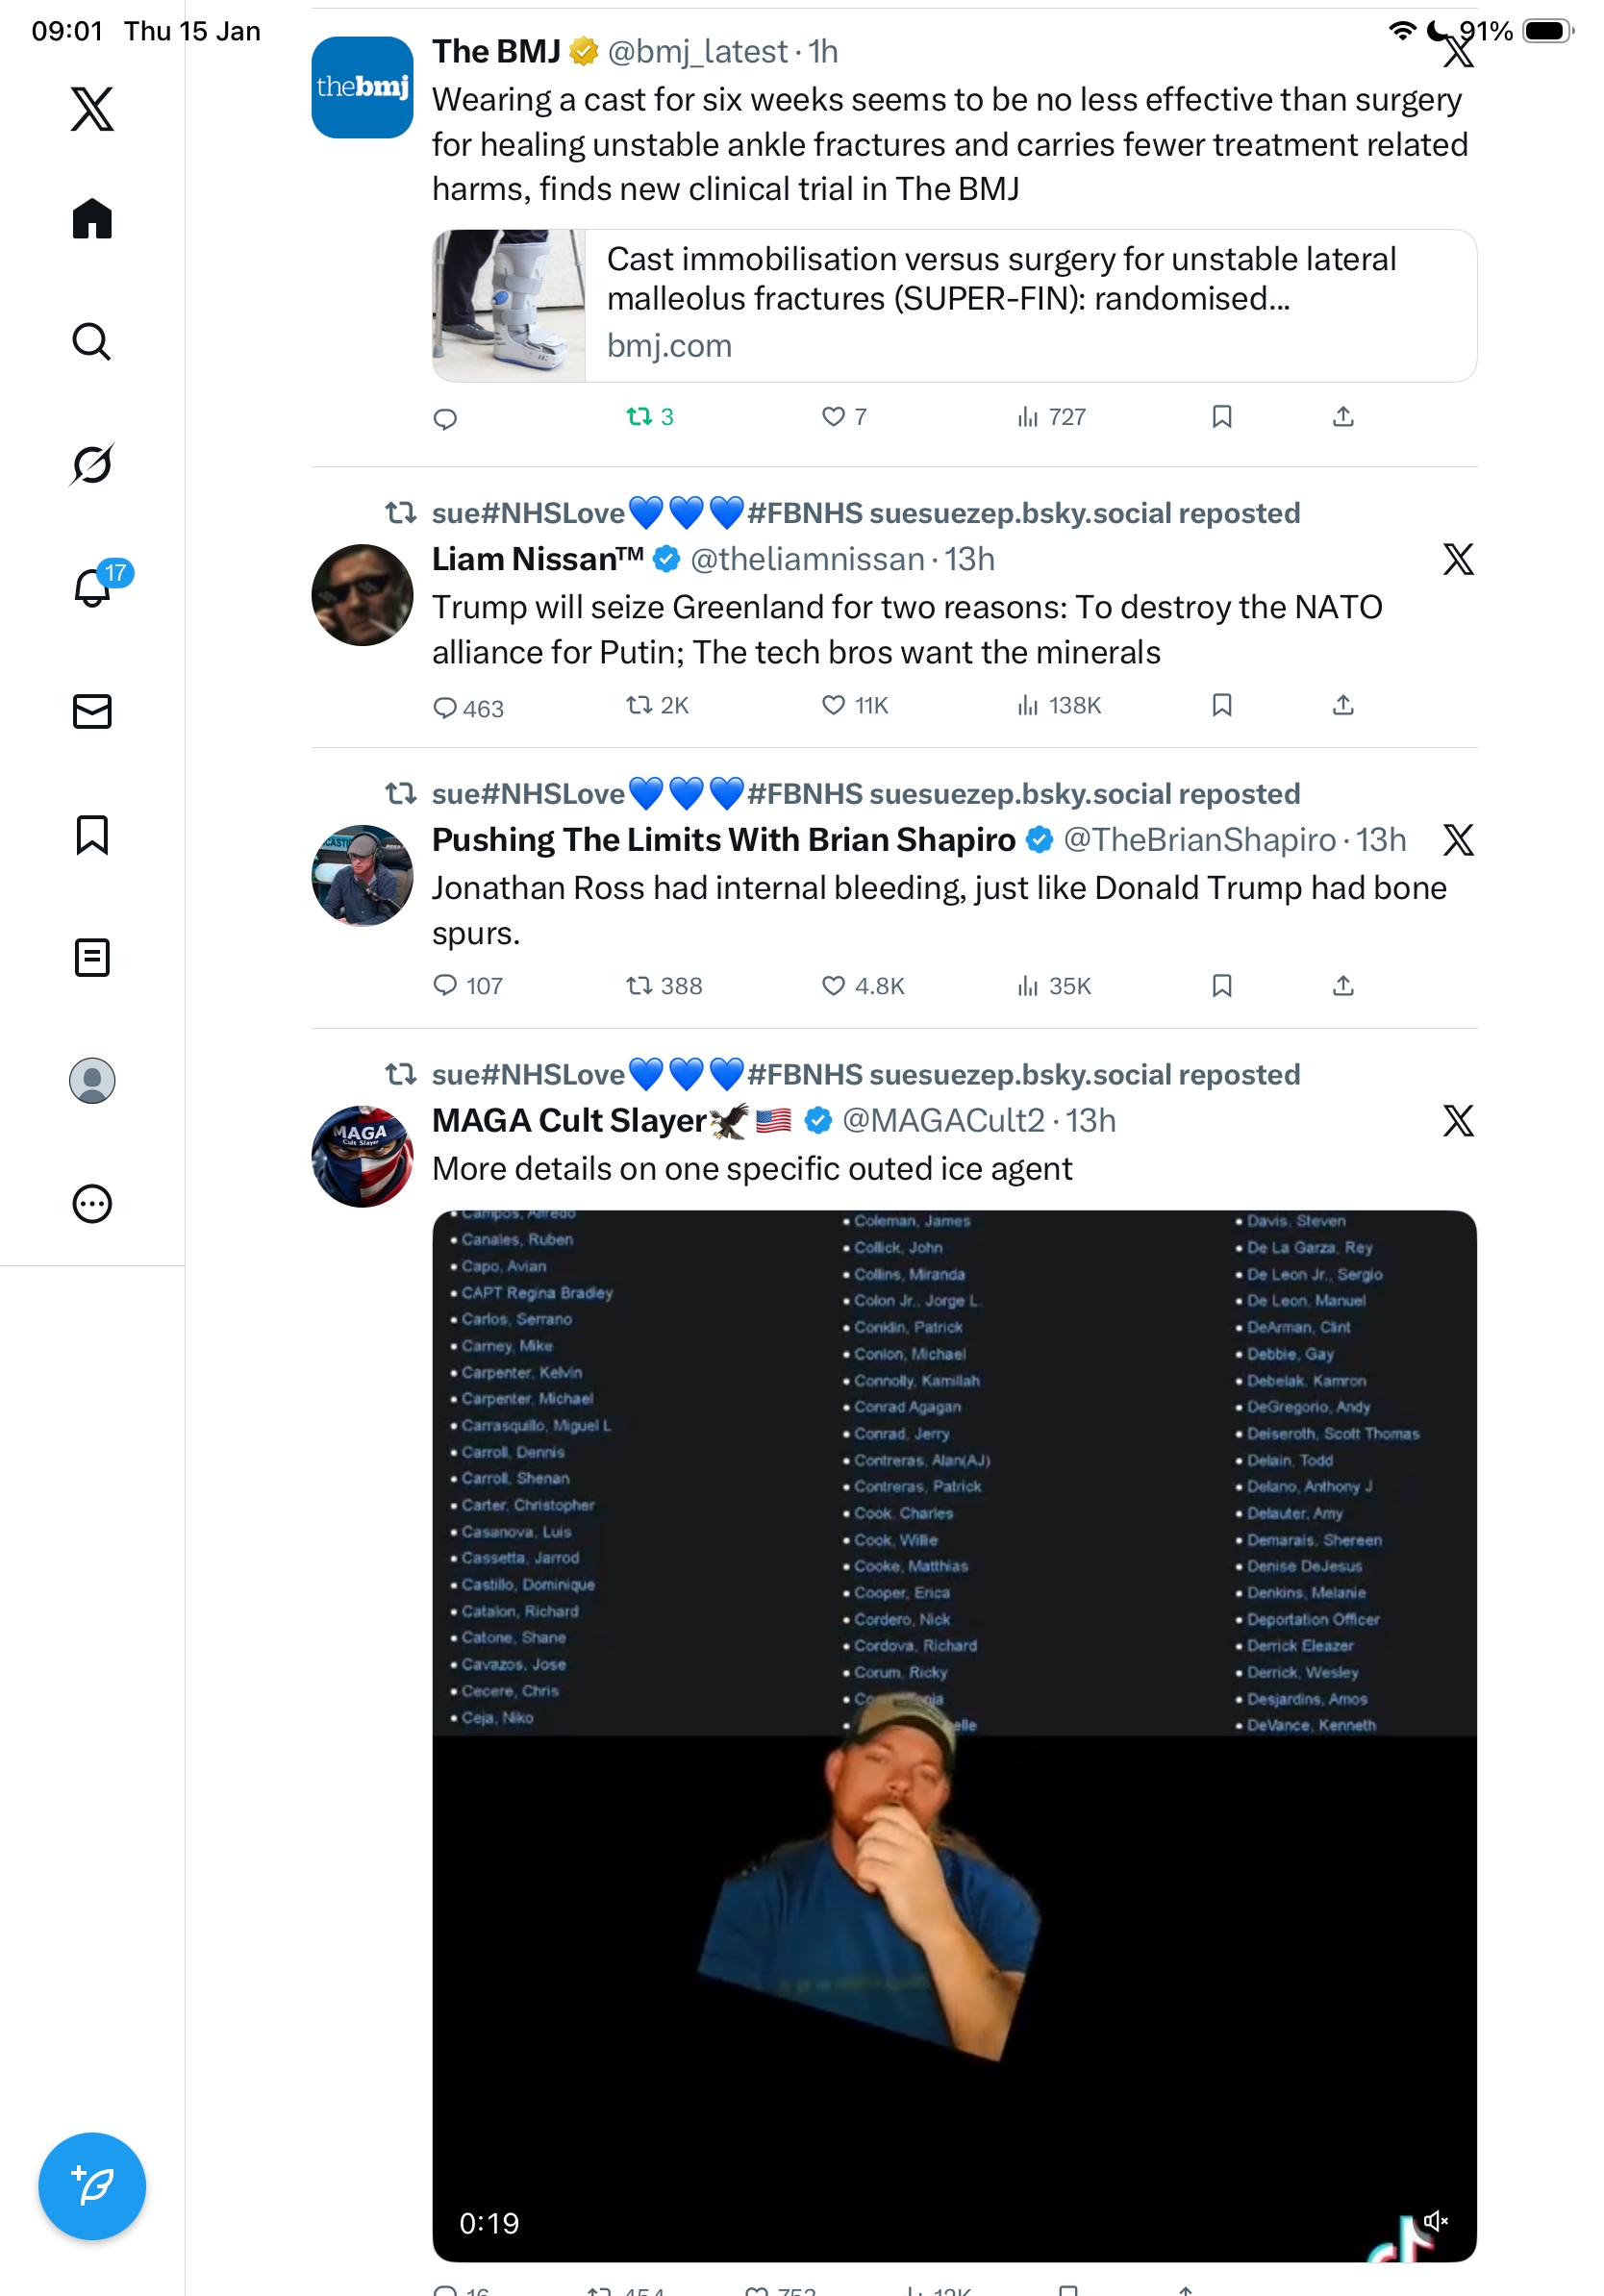1604x2296 pixels.
Task: Undo repost on The BMJ tweet
Action: [649, 417]
